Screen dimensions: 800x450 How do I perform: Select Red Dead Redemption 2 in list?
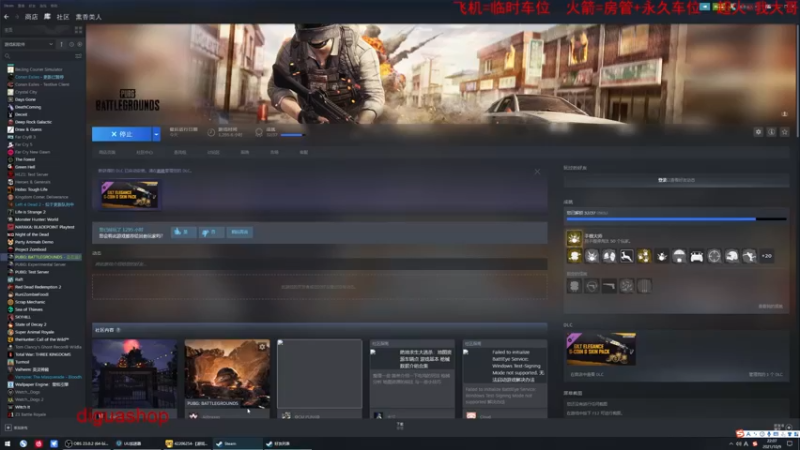tap(38, 287)
